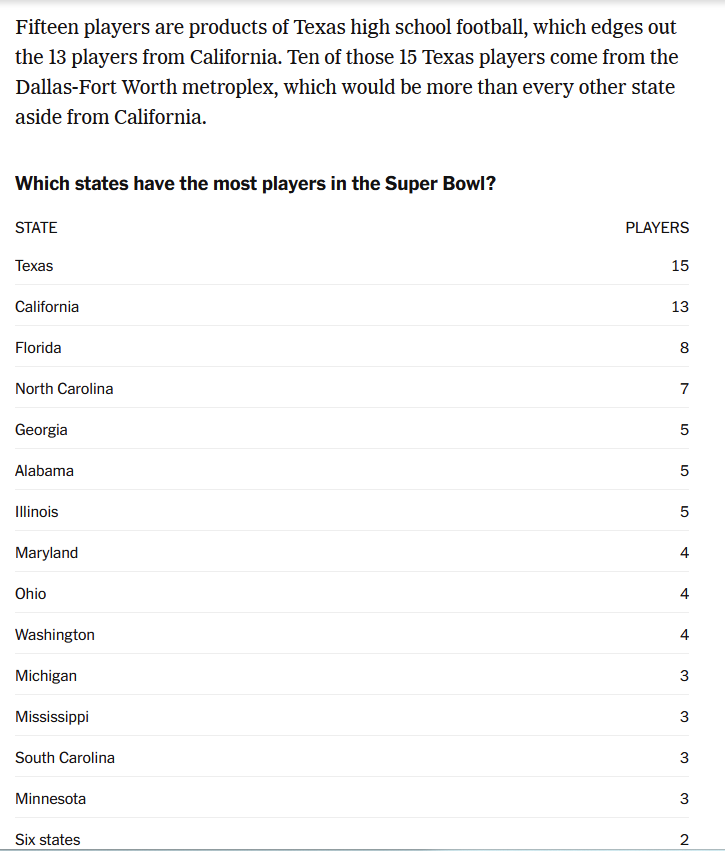Click on Michigan in the table
Viewport: 725px width, 851px height.
click(x=46, y=676)
